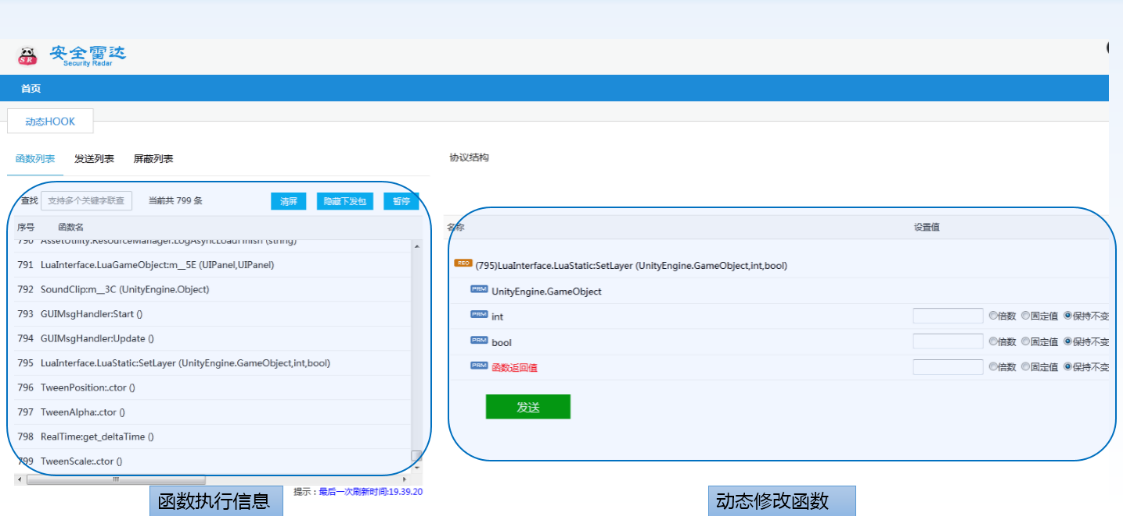Image resolution: width=1123 pixels, height=516 pixels.
Task: Click the REQ badge beside (795)LuaInterface.LuaStatic:SetLayer
Action: pyautogui.click(x=463, y=263)
